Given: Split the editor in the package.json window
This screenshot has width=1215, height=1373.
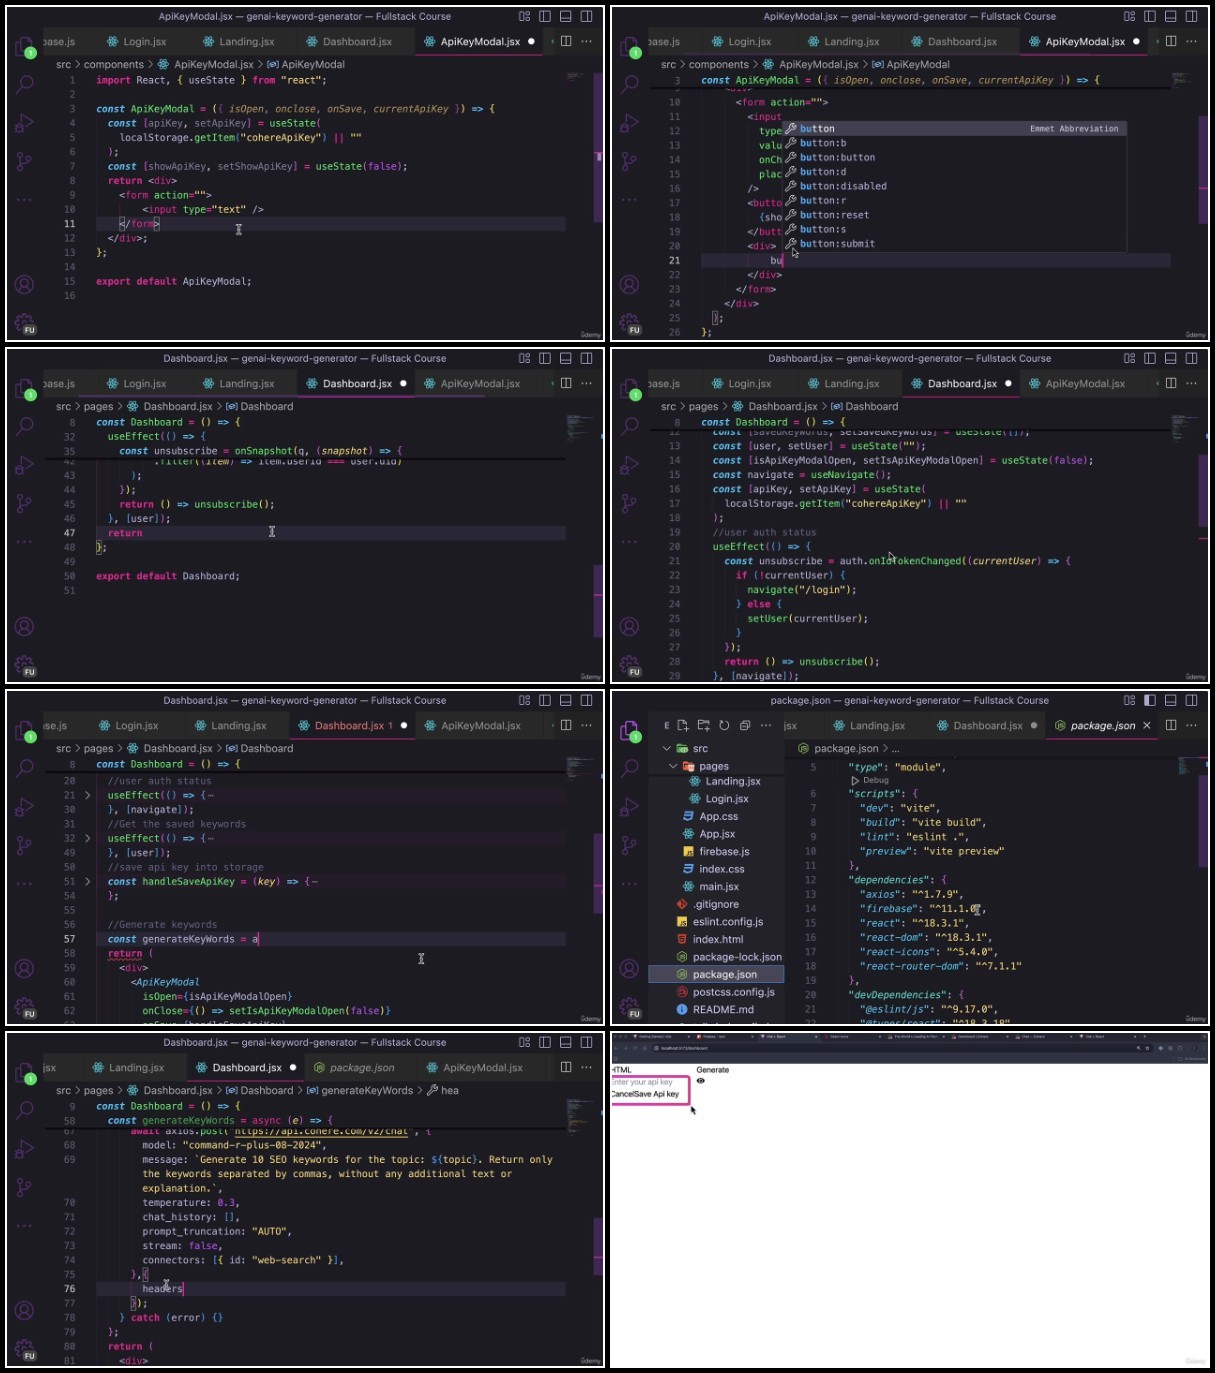Looking at the screenshot, I should [1171, 725].
